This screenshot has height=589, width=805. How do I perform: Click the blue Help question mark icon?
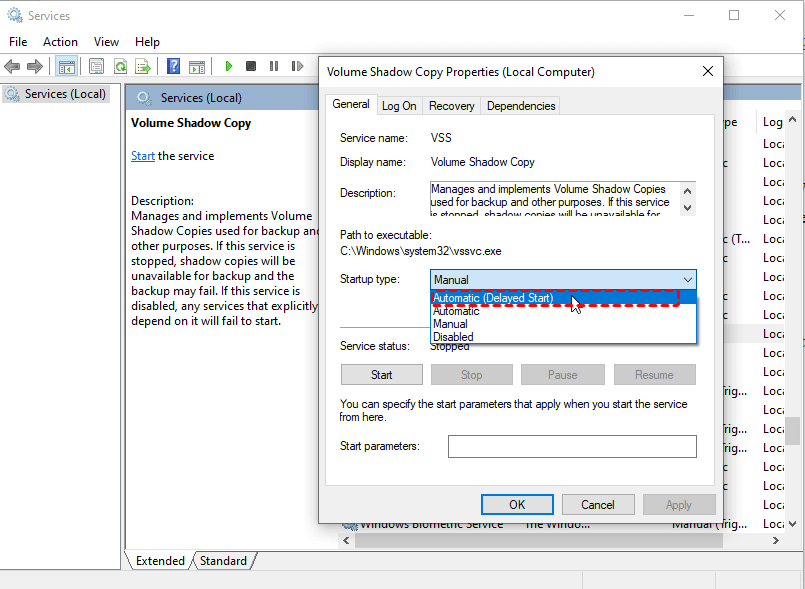tap(173, 67)
